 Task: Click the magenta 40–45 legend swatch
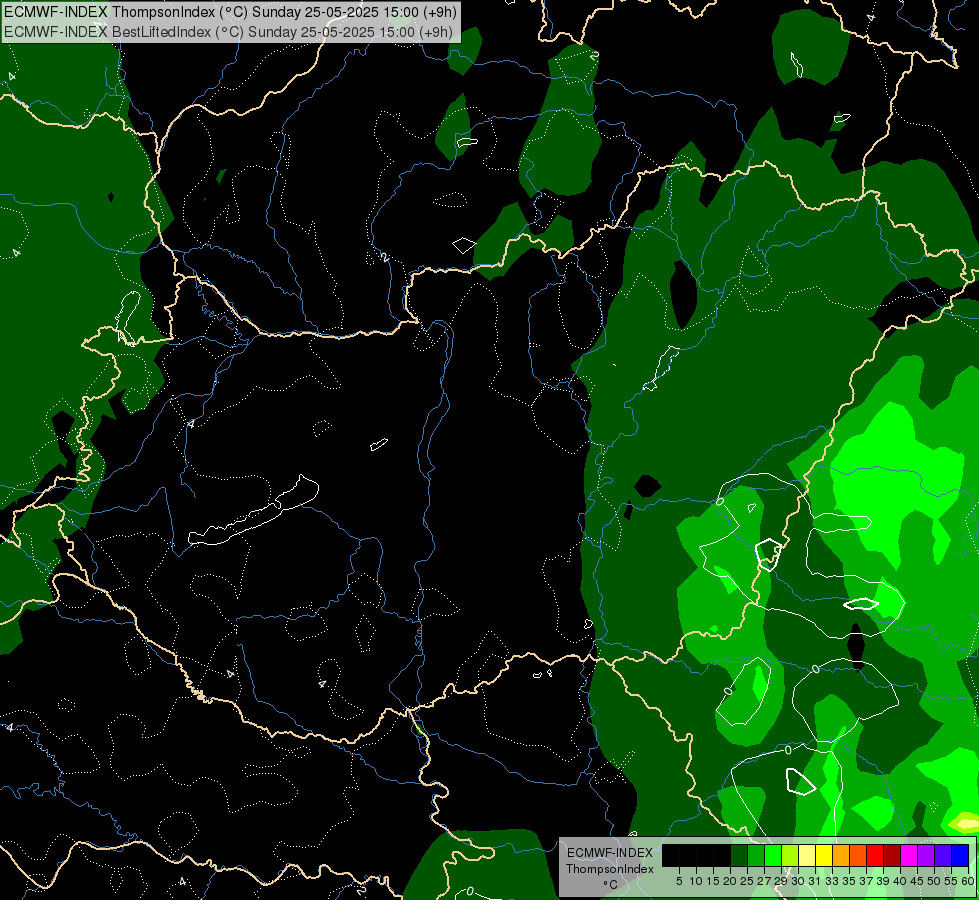tap(909, 855)
